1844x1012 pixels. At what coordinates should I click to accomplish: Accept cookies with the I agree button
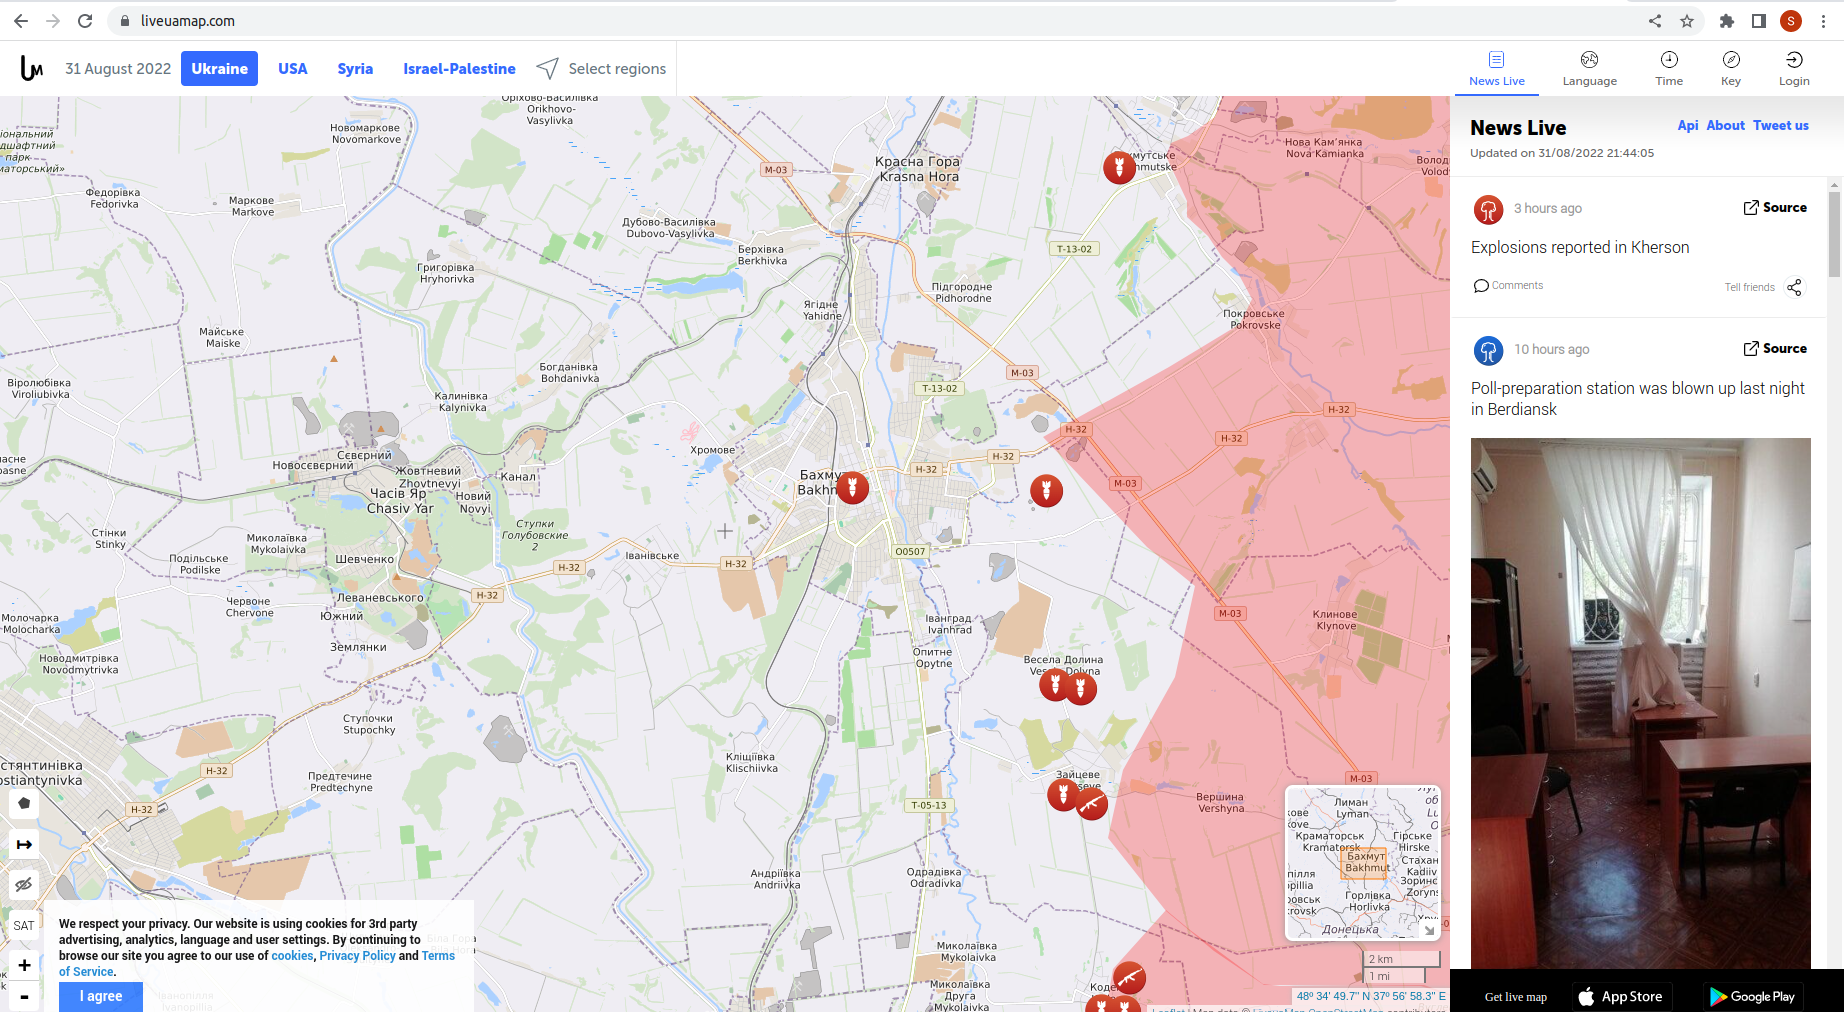100,996
